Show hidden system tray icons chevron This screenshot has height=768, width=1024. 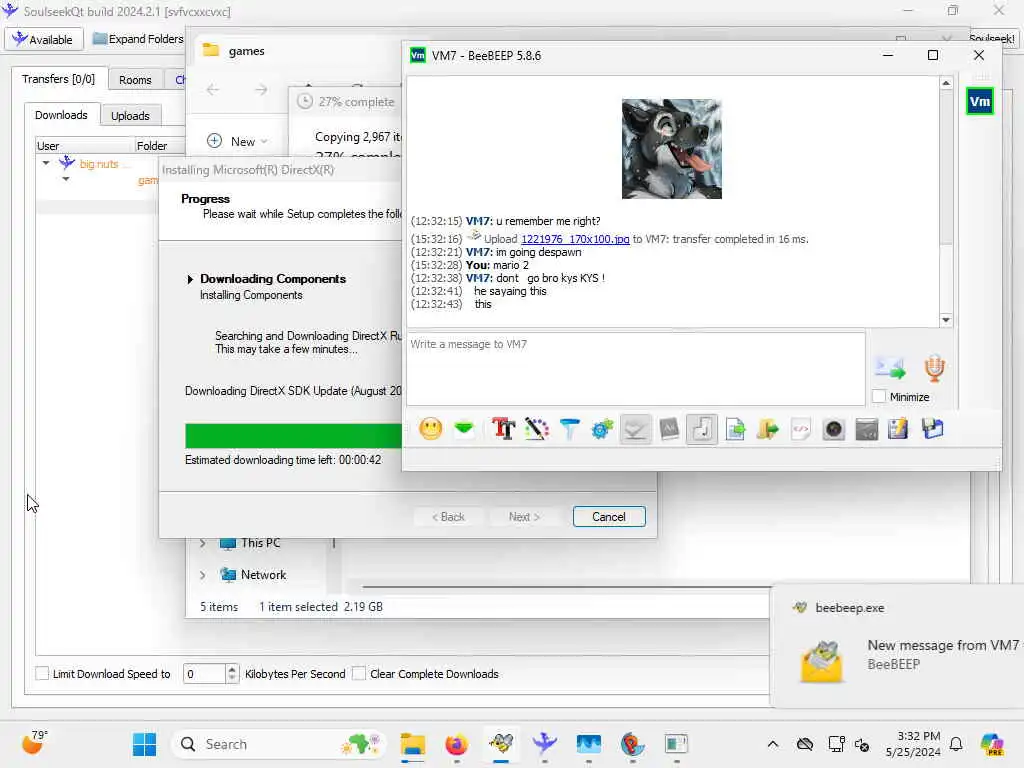[x=773, y=744]
